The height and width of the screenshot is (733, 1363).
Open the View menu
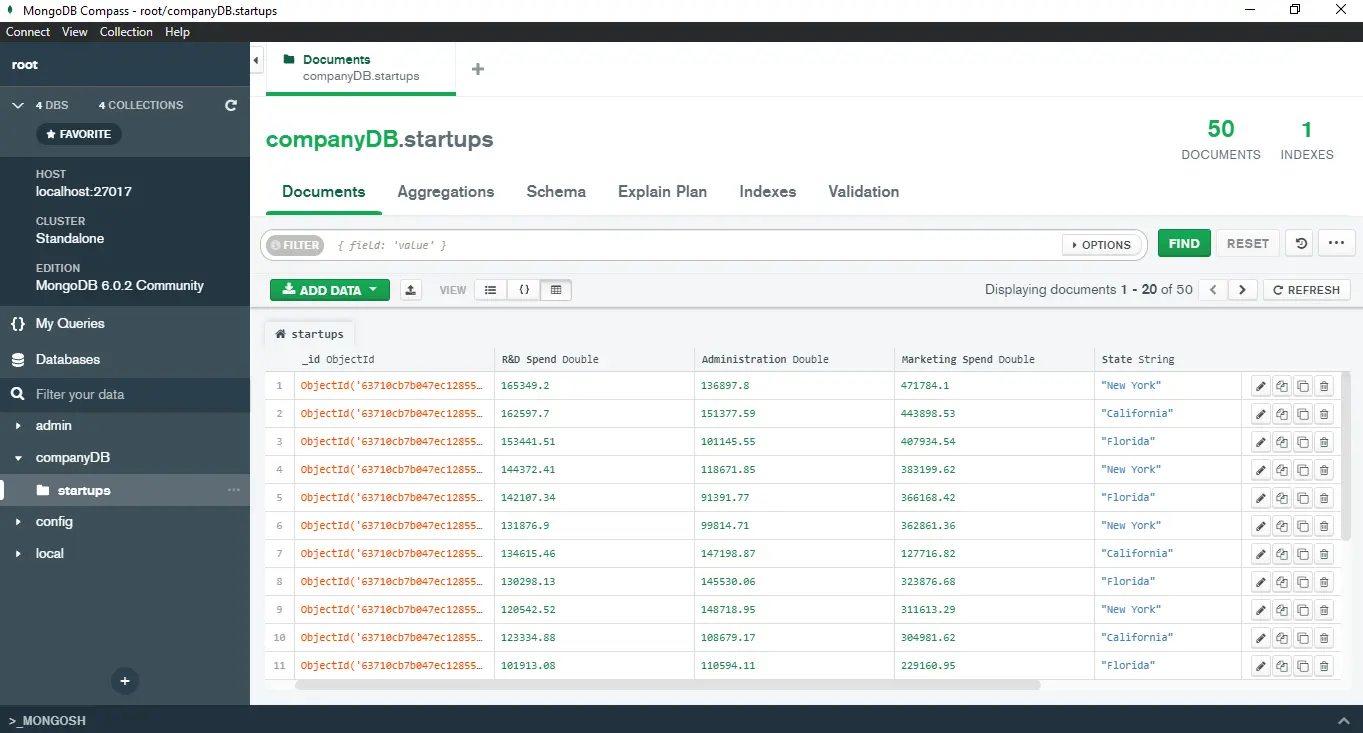point(75,32)
